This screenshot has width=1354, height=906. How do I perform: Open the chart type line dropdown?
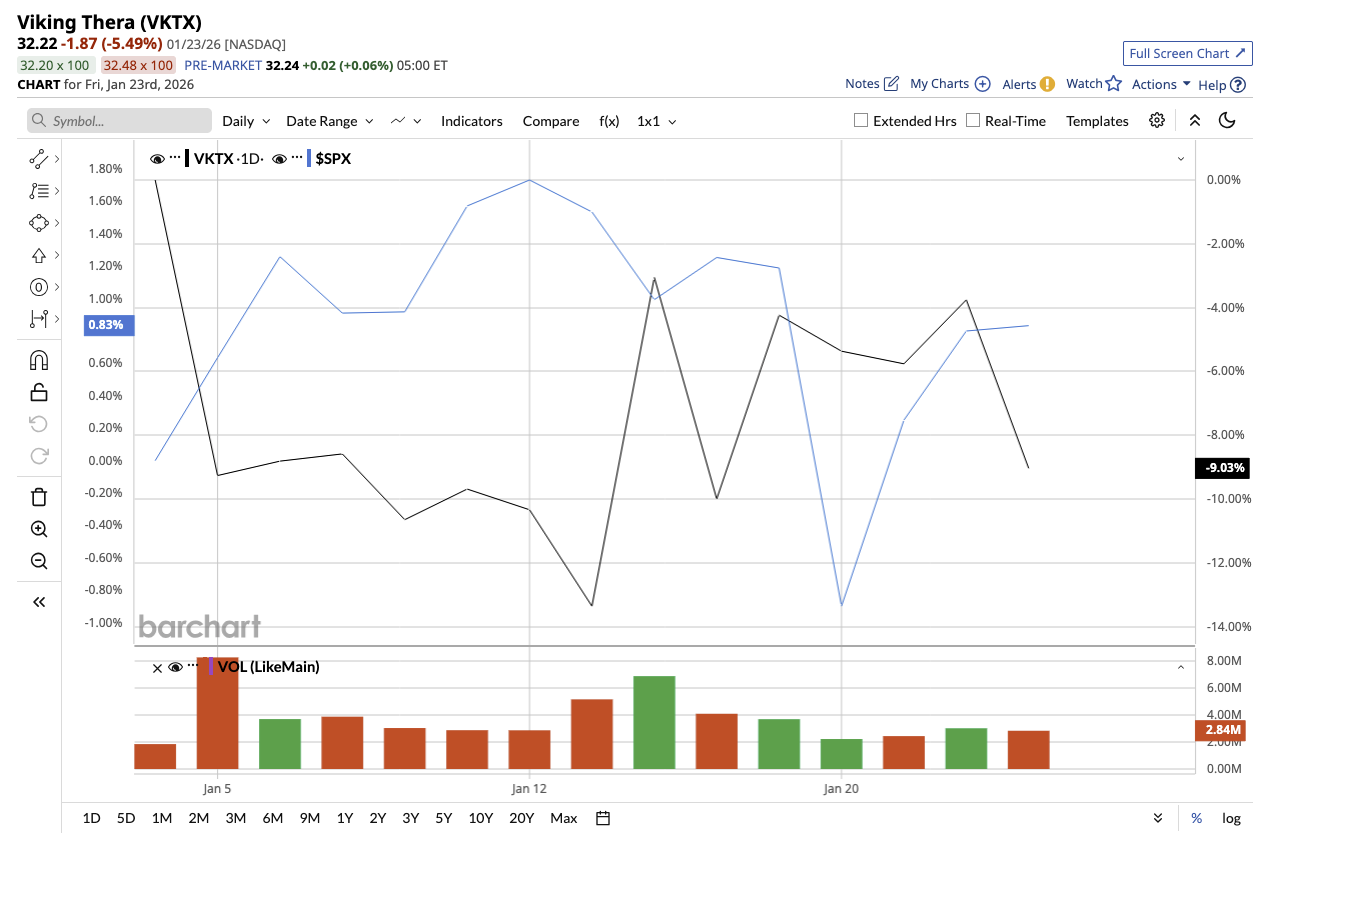coord(406,121)
